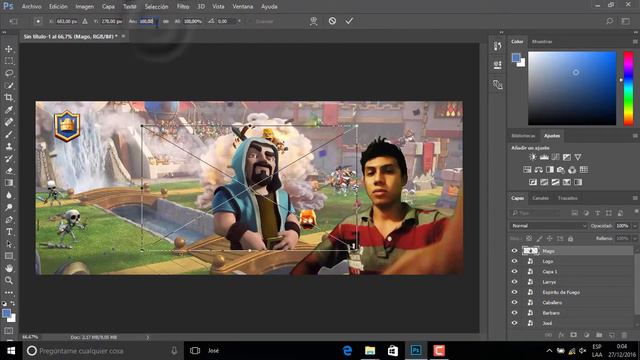This screenshot has width=640, height=360.
Task: Switch to the Trazados tab
Action: (x=568, y=198)
